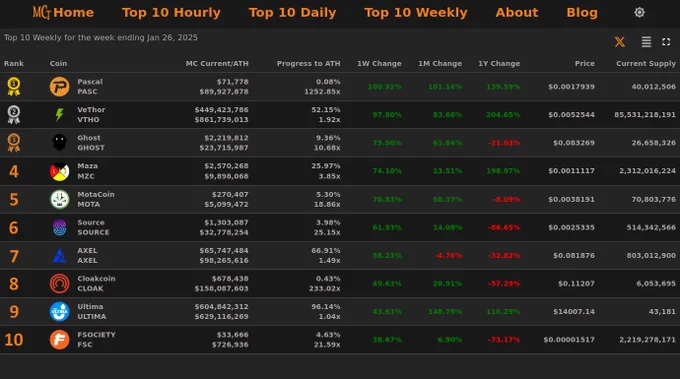The width and height of the screenshot is (680, 379).
Task: Open the FSOCIETY FSC coin name
Action: click(96, 340)
